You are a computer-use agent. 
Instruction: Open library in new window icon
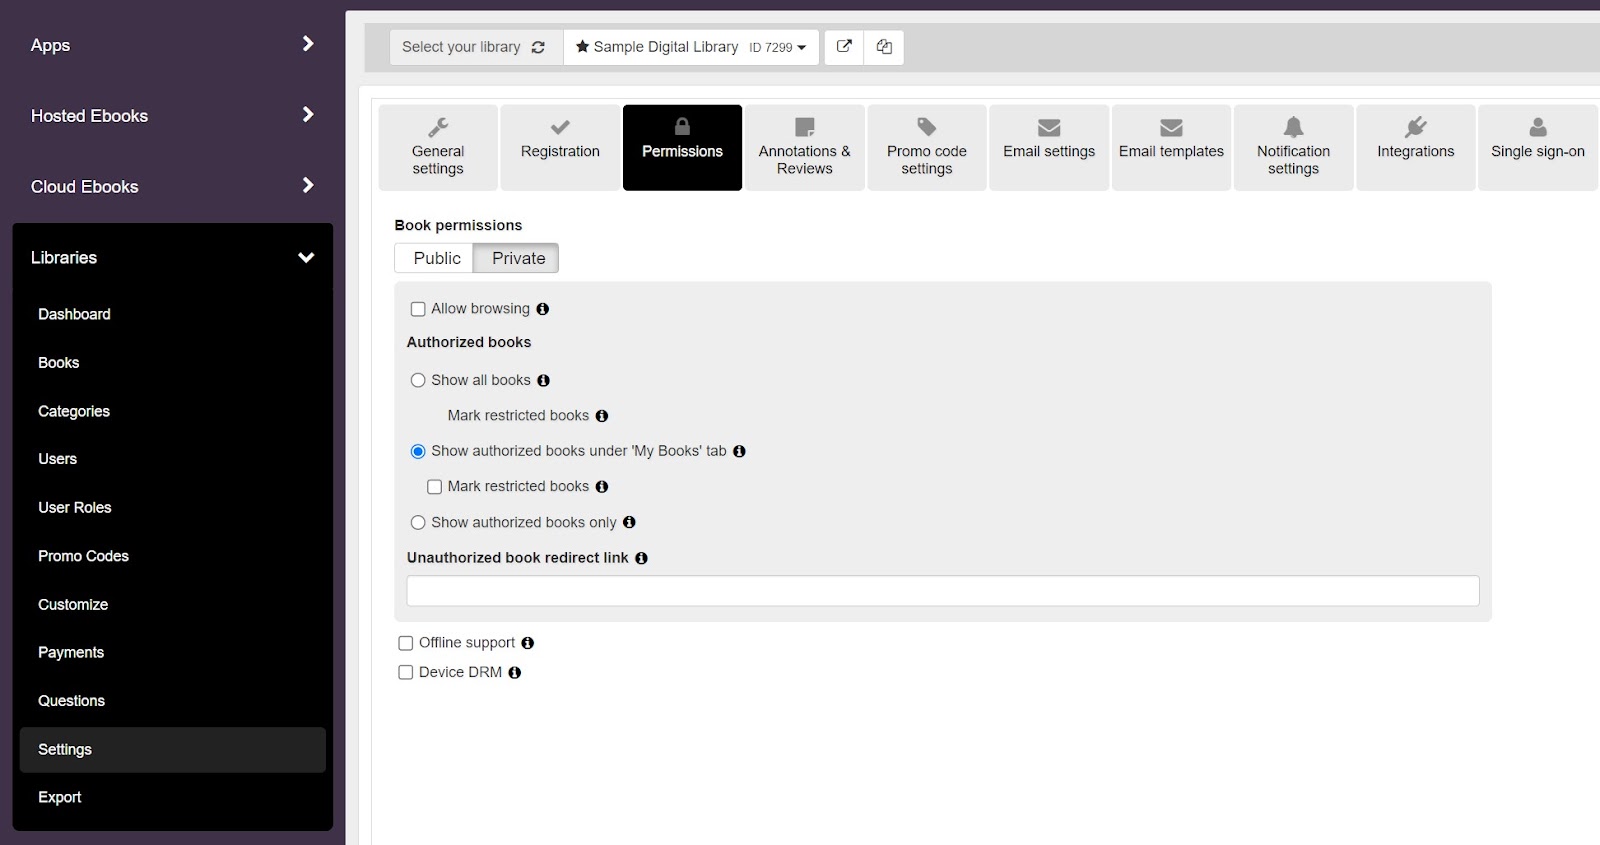coord(844,47)
